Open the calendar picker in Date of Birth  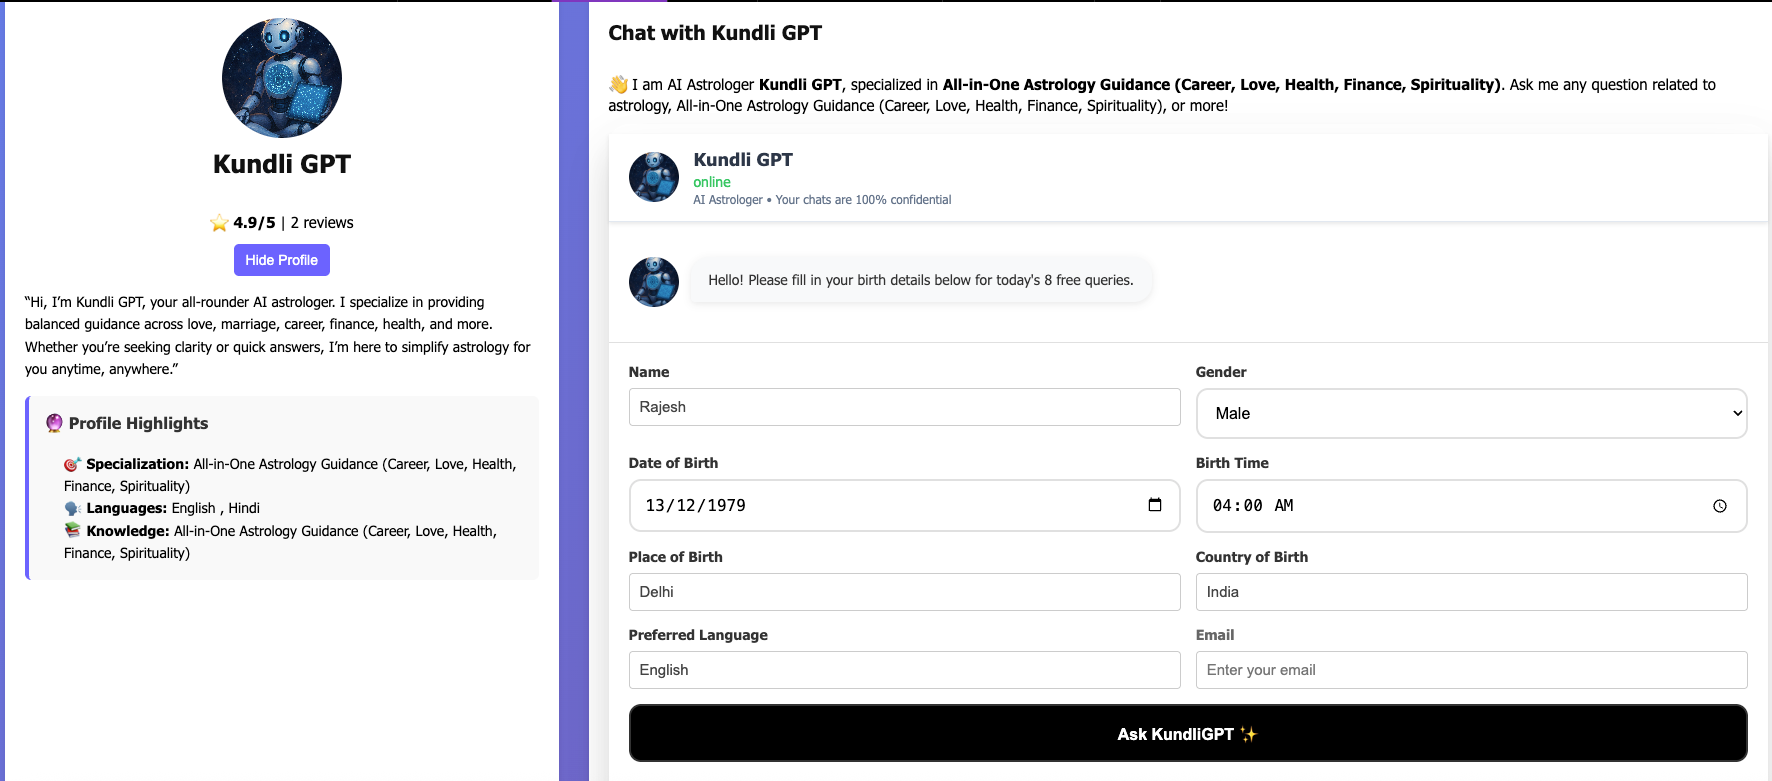(1155, 505)
